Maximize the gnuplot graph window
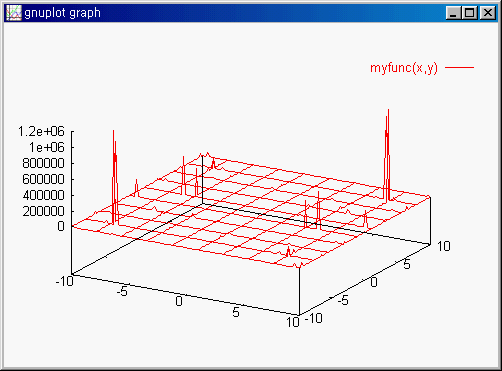This screenshot has height=371, width=502. [x=470, y=13]
